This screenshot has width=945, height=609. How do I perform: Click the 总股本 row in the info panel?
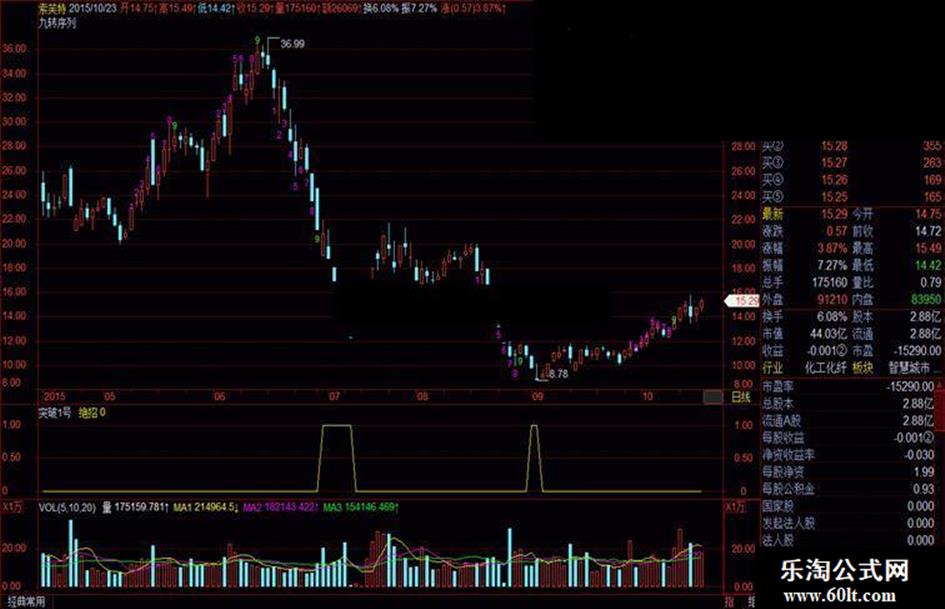tap(848, 403)
